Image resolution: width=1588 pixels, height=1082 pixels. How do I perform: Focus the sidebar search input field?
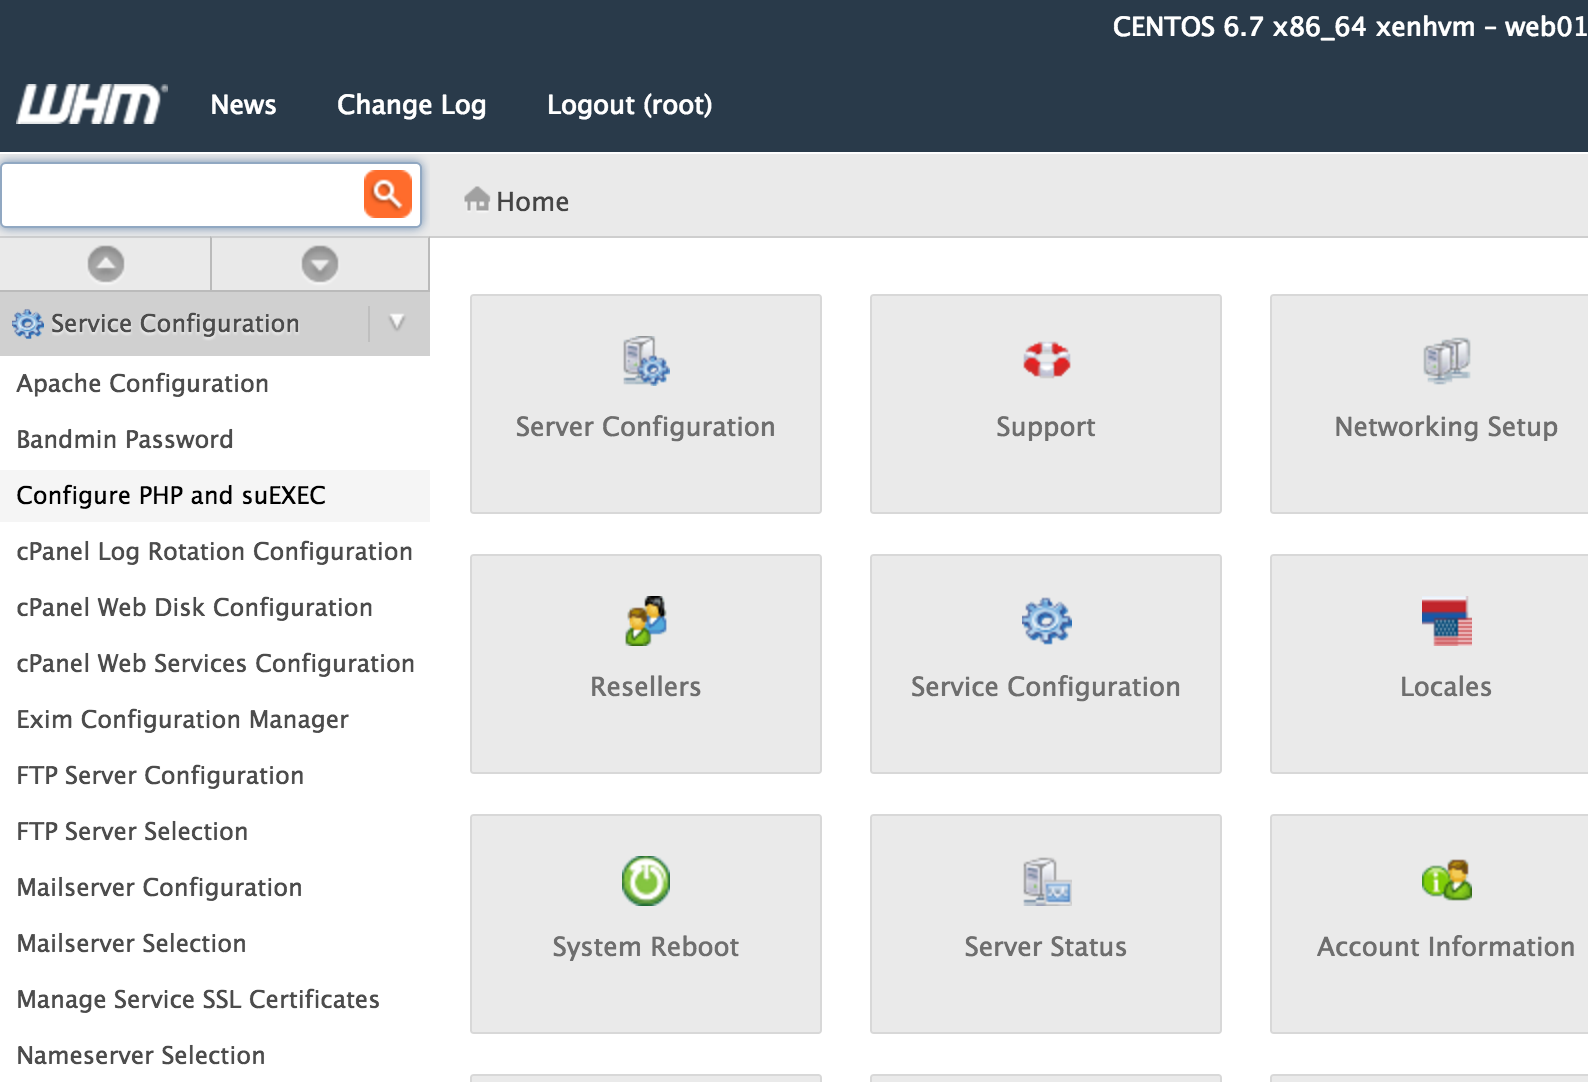coord(183,195)
